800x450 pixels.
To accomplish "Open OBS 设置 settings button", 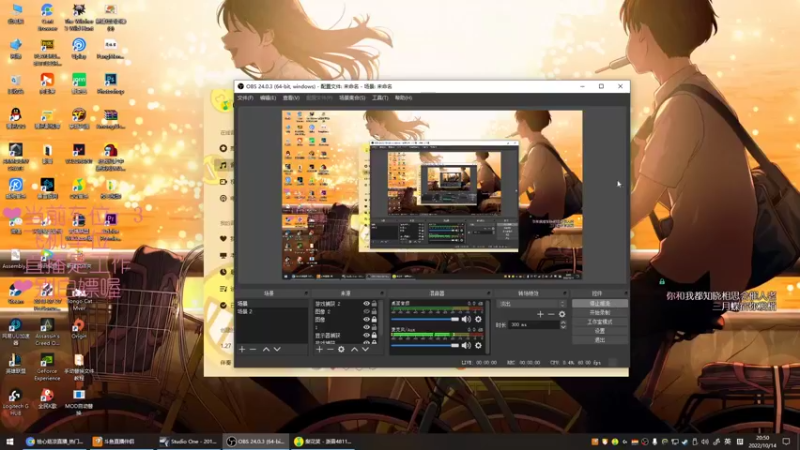I will (599, 331).
